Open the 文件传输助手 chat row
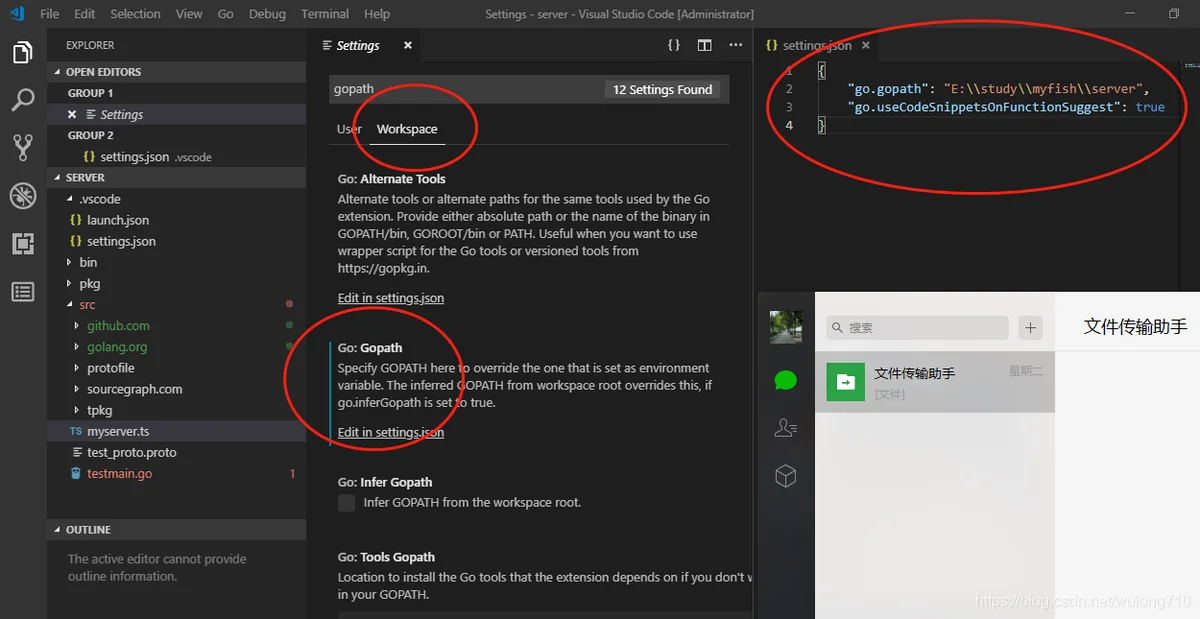 [x=935, y=381]
